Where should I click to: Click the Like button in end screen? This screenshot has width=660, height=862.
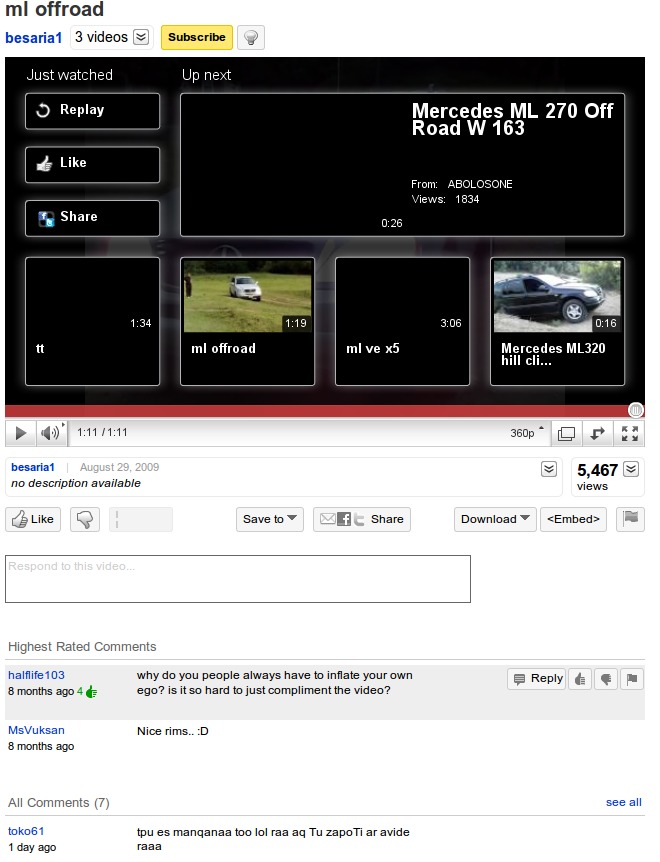pyautogui.click(x=92, y=164)
